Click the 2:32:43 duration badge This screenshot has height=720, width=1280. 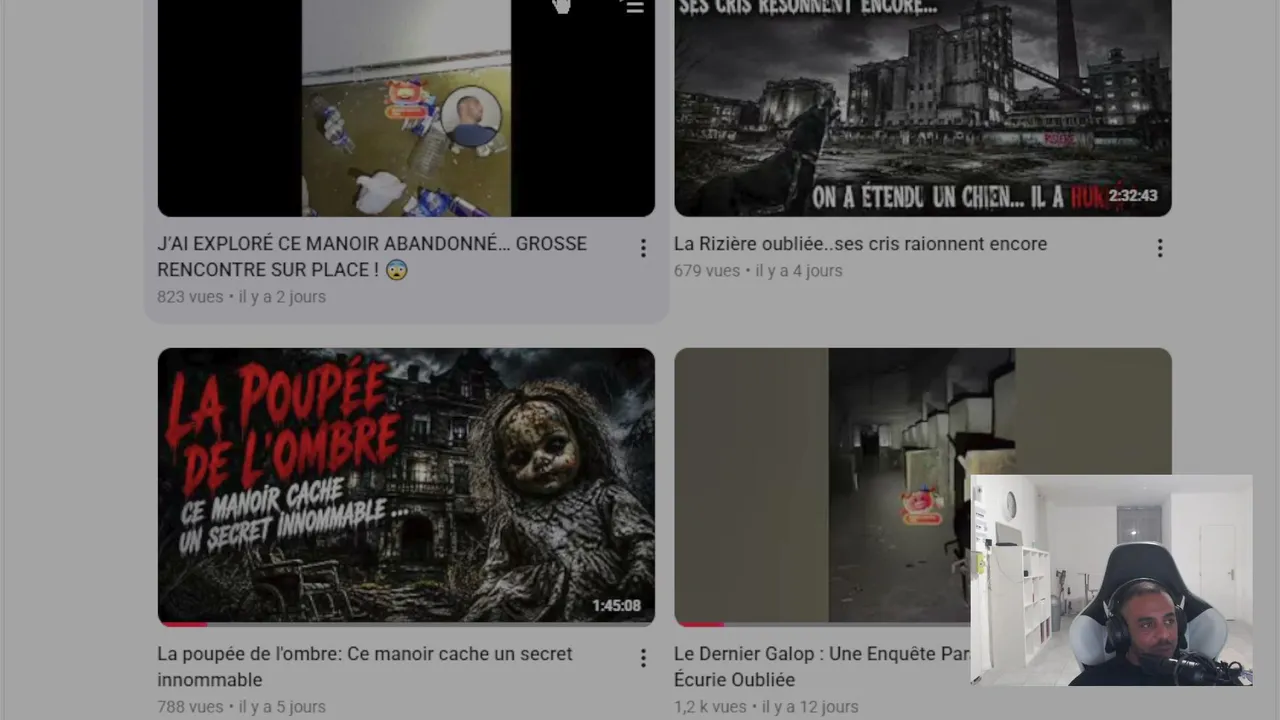coord(1132,196)
